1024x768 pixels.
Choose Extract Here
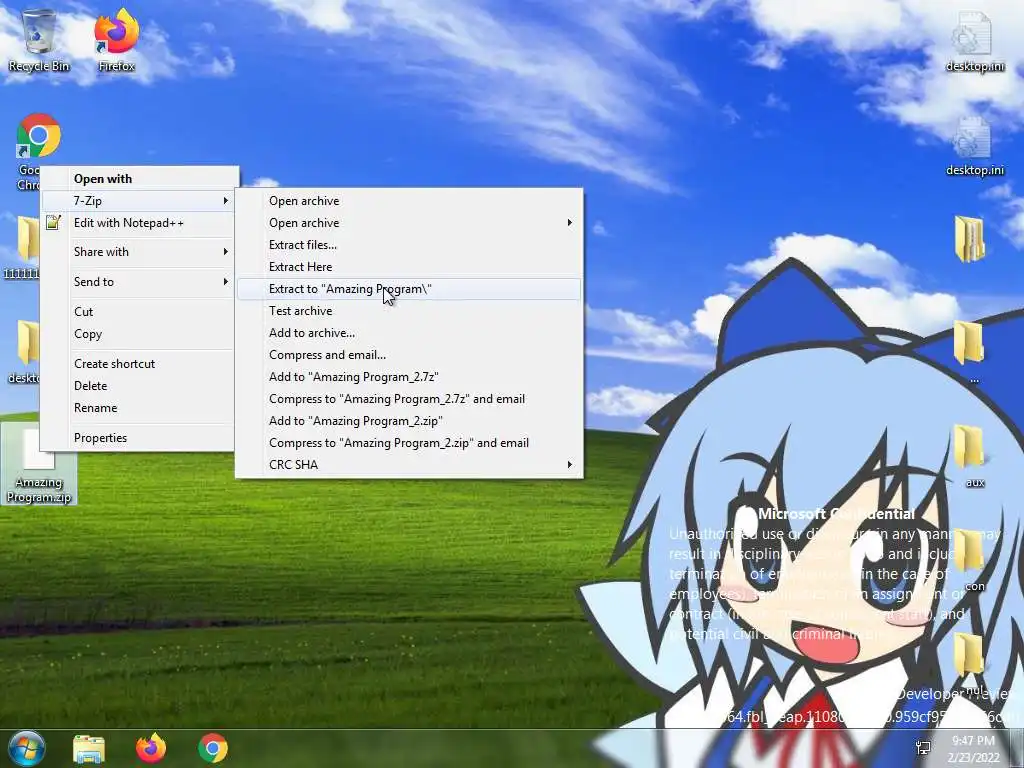tap(409, 267)
